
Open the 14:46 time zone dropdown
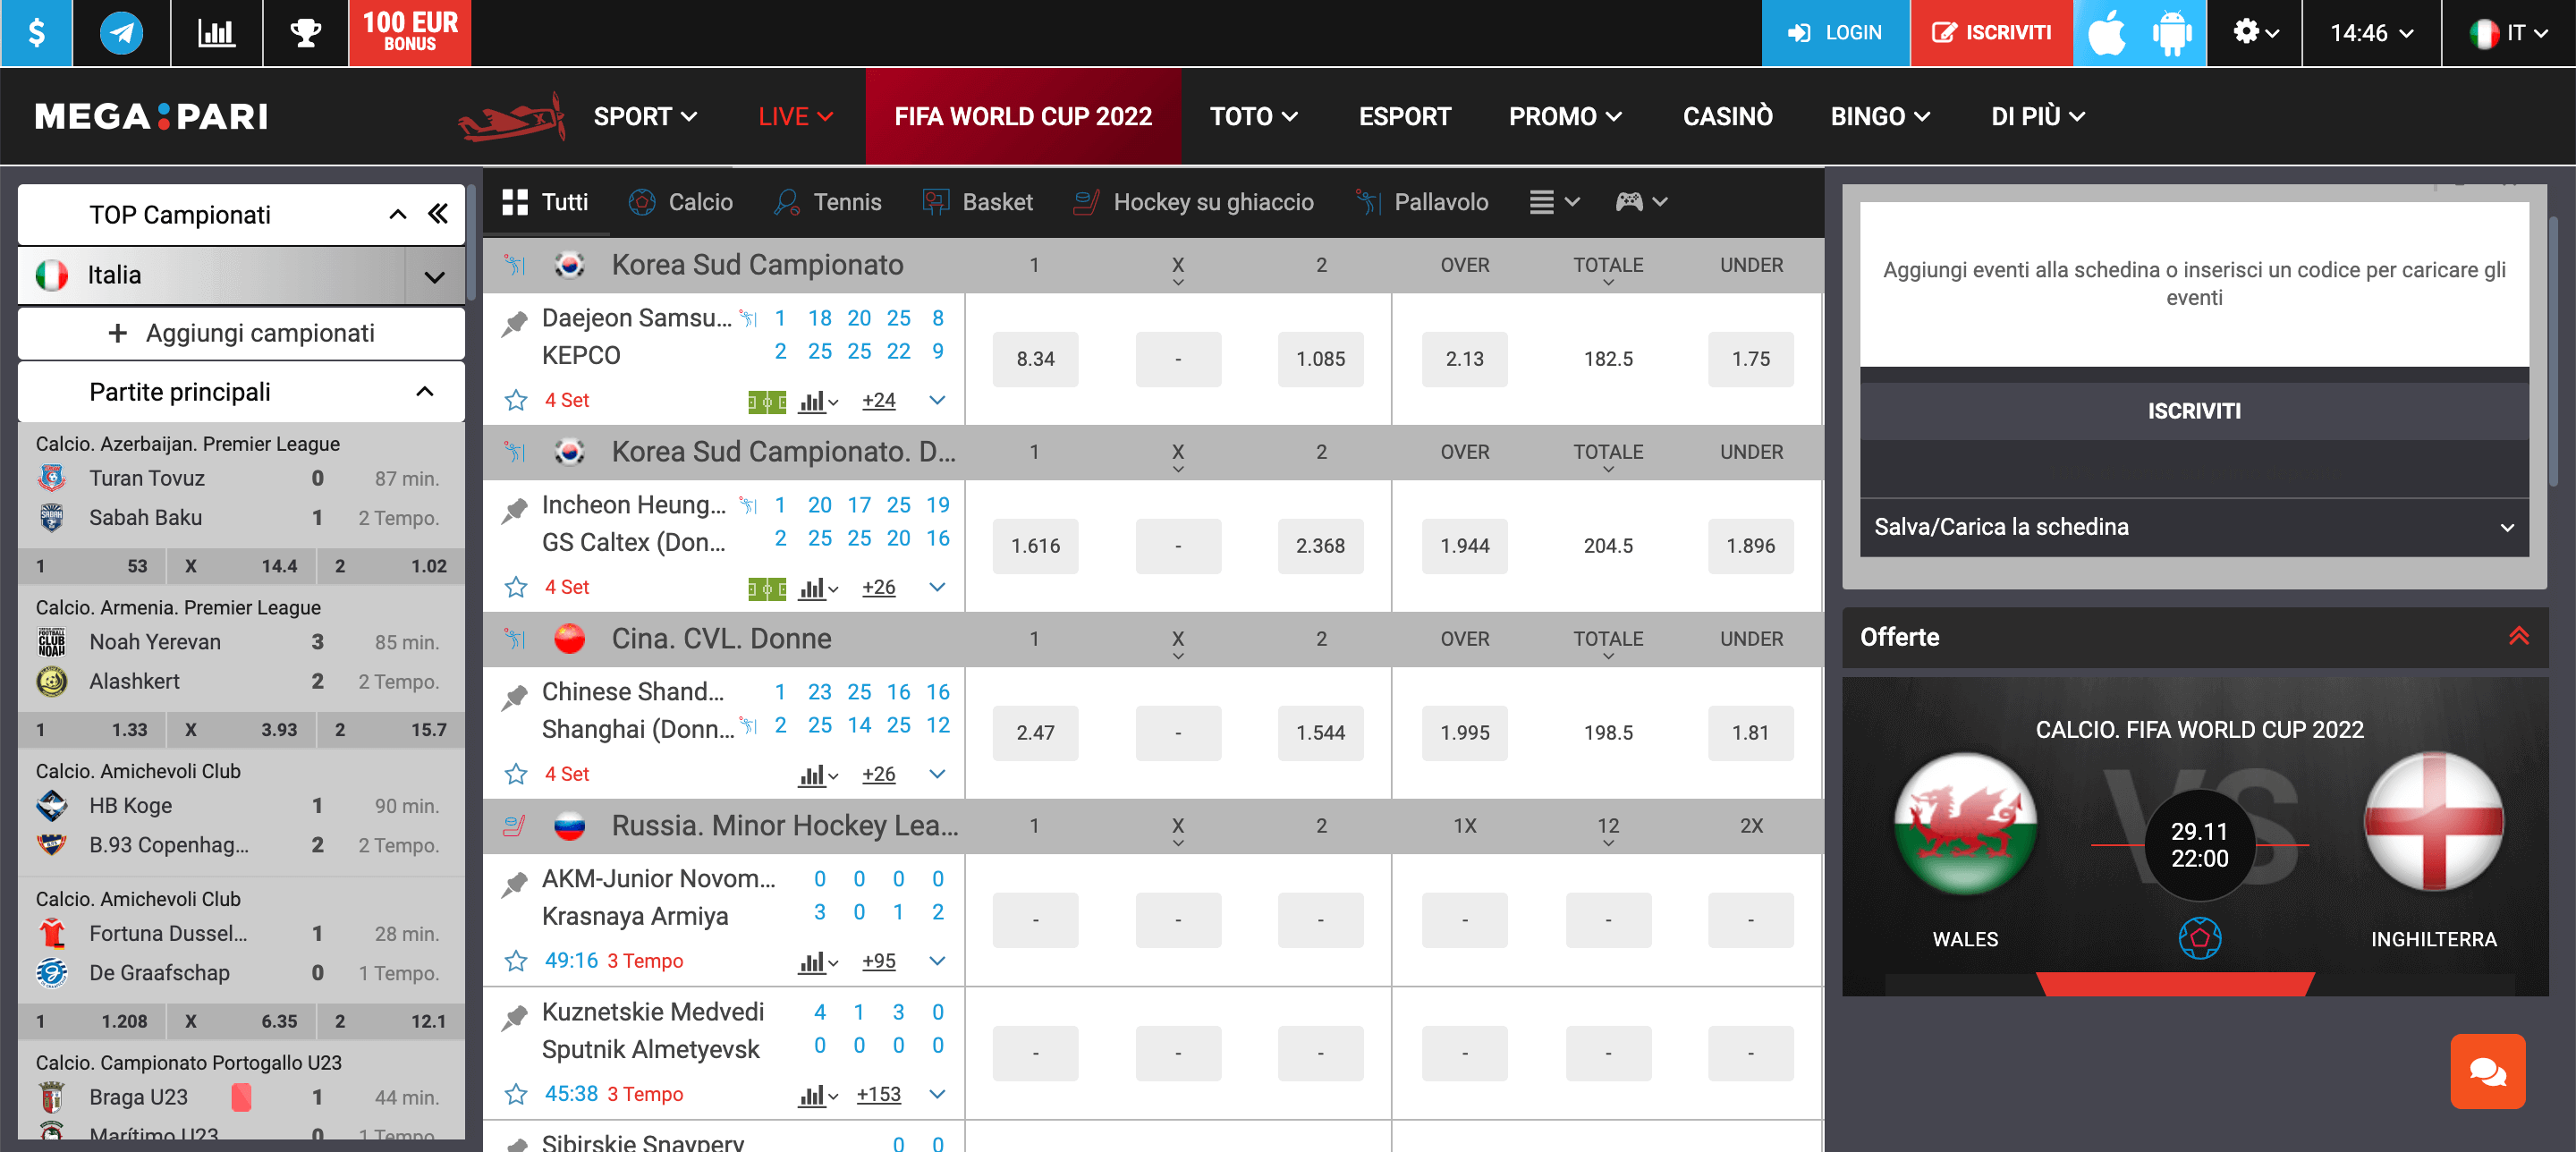pos(2371,33)
